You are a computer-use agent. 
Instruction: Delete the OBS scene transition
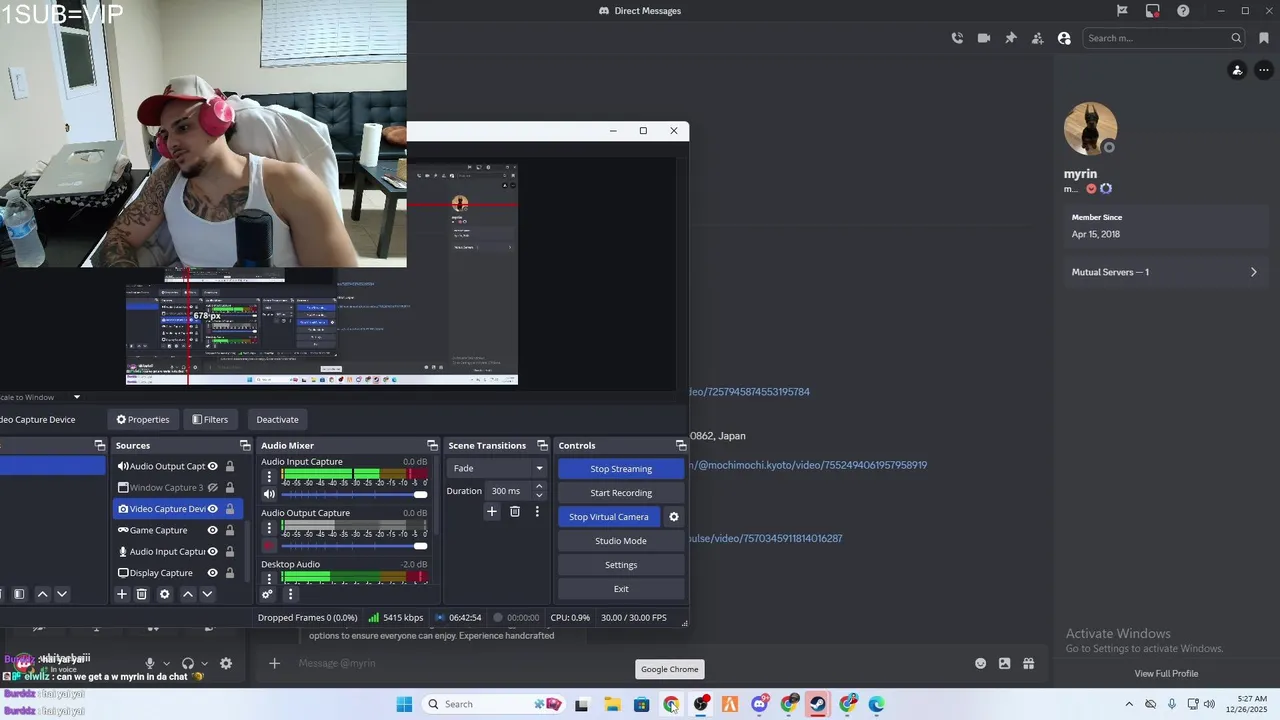point(515,511)
